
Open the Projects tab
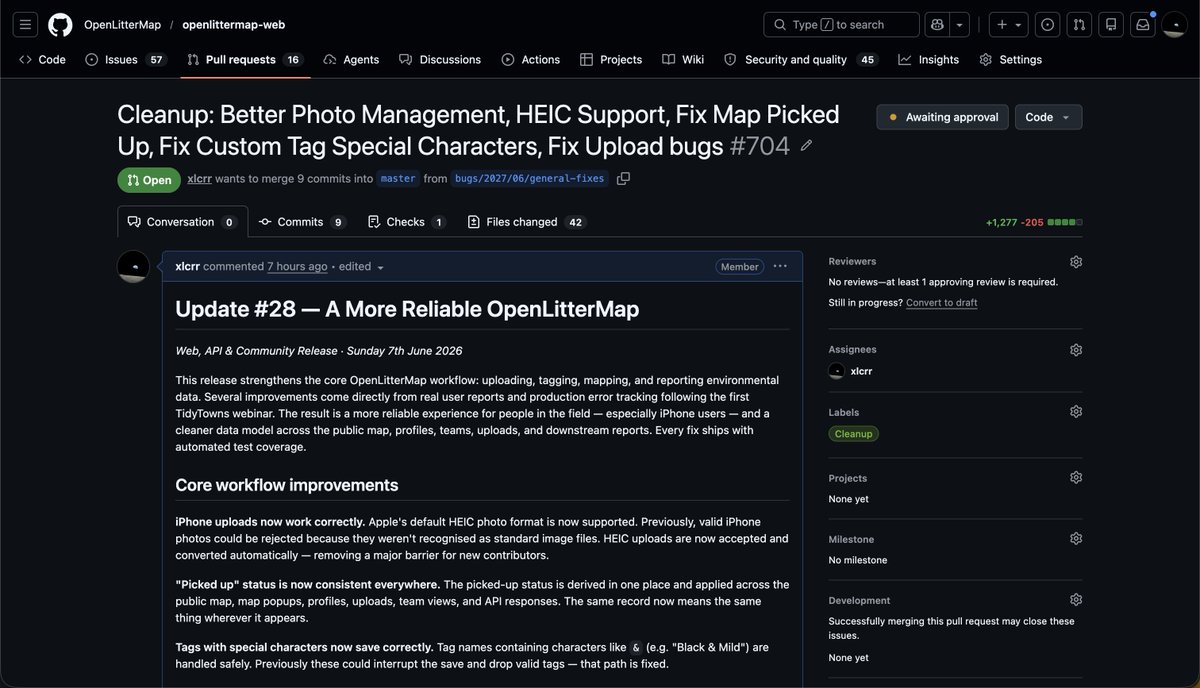pyautogui.click(x=611, y=60)
